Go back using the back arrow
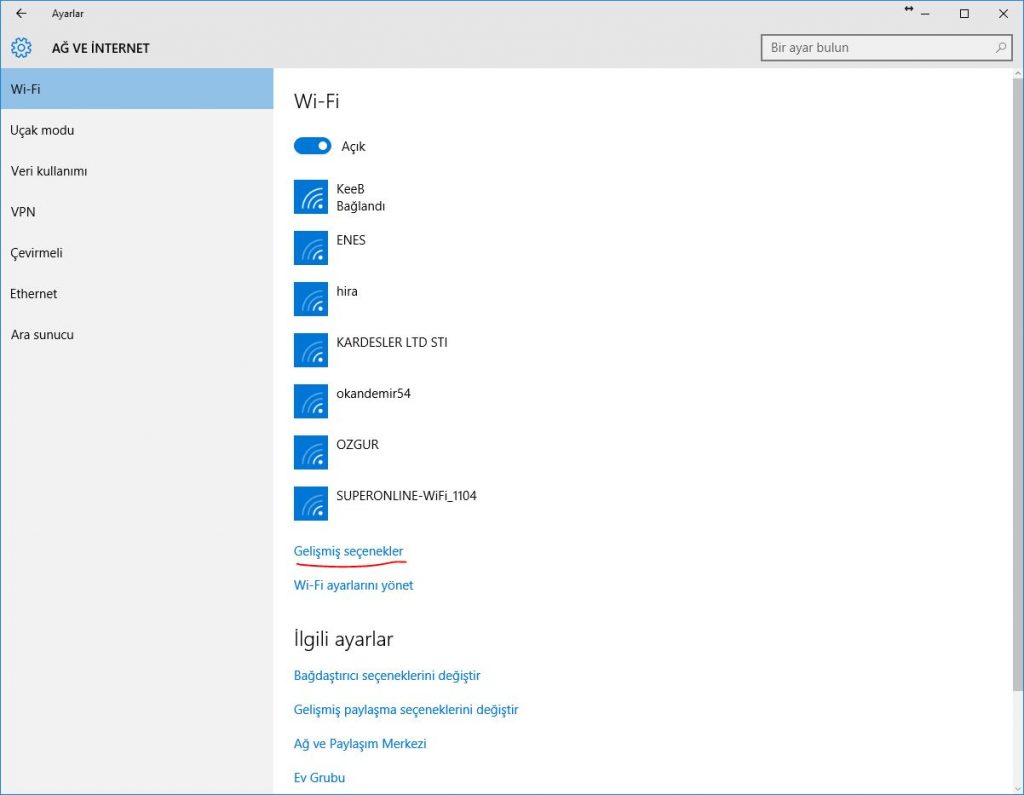1024x795 pixels. pyautogui.click(x=21, y=13)
